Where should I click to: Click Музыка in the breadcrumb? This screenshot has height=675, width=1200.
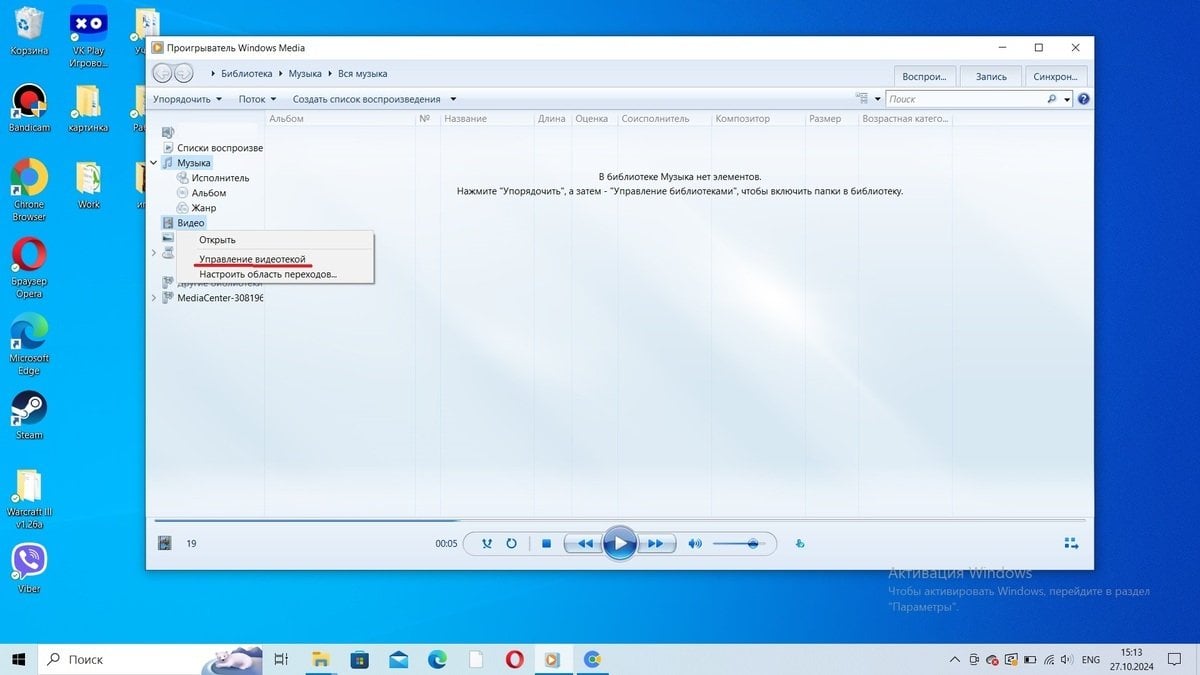pyautogui.click(x=305, y=74)
